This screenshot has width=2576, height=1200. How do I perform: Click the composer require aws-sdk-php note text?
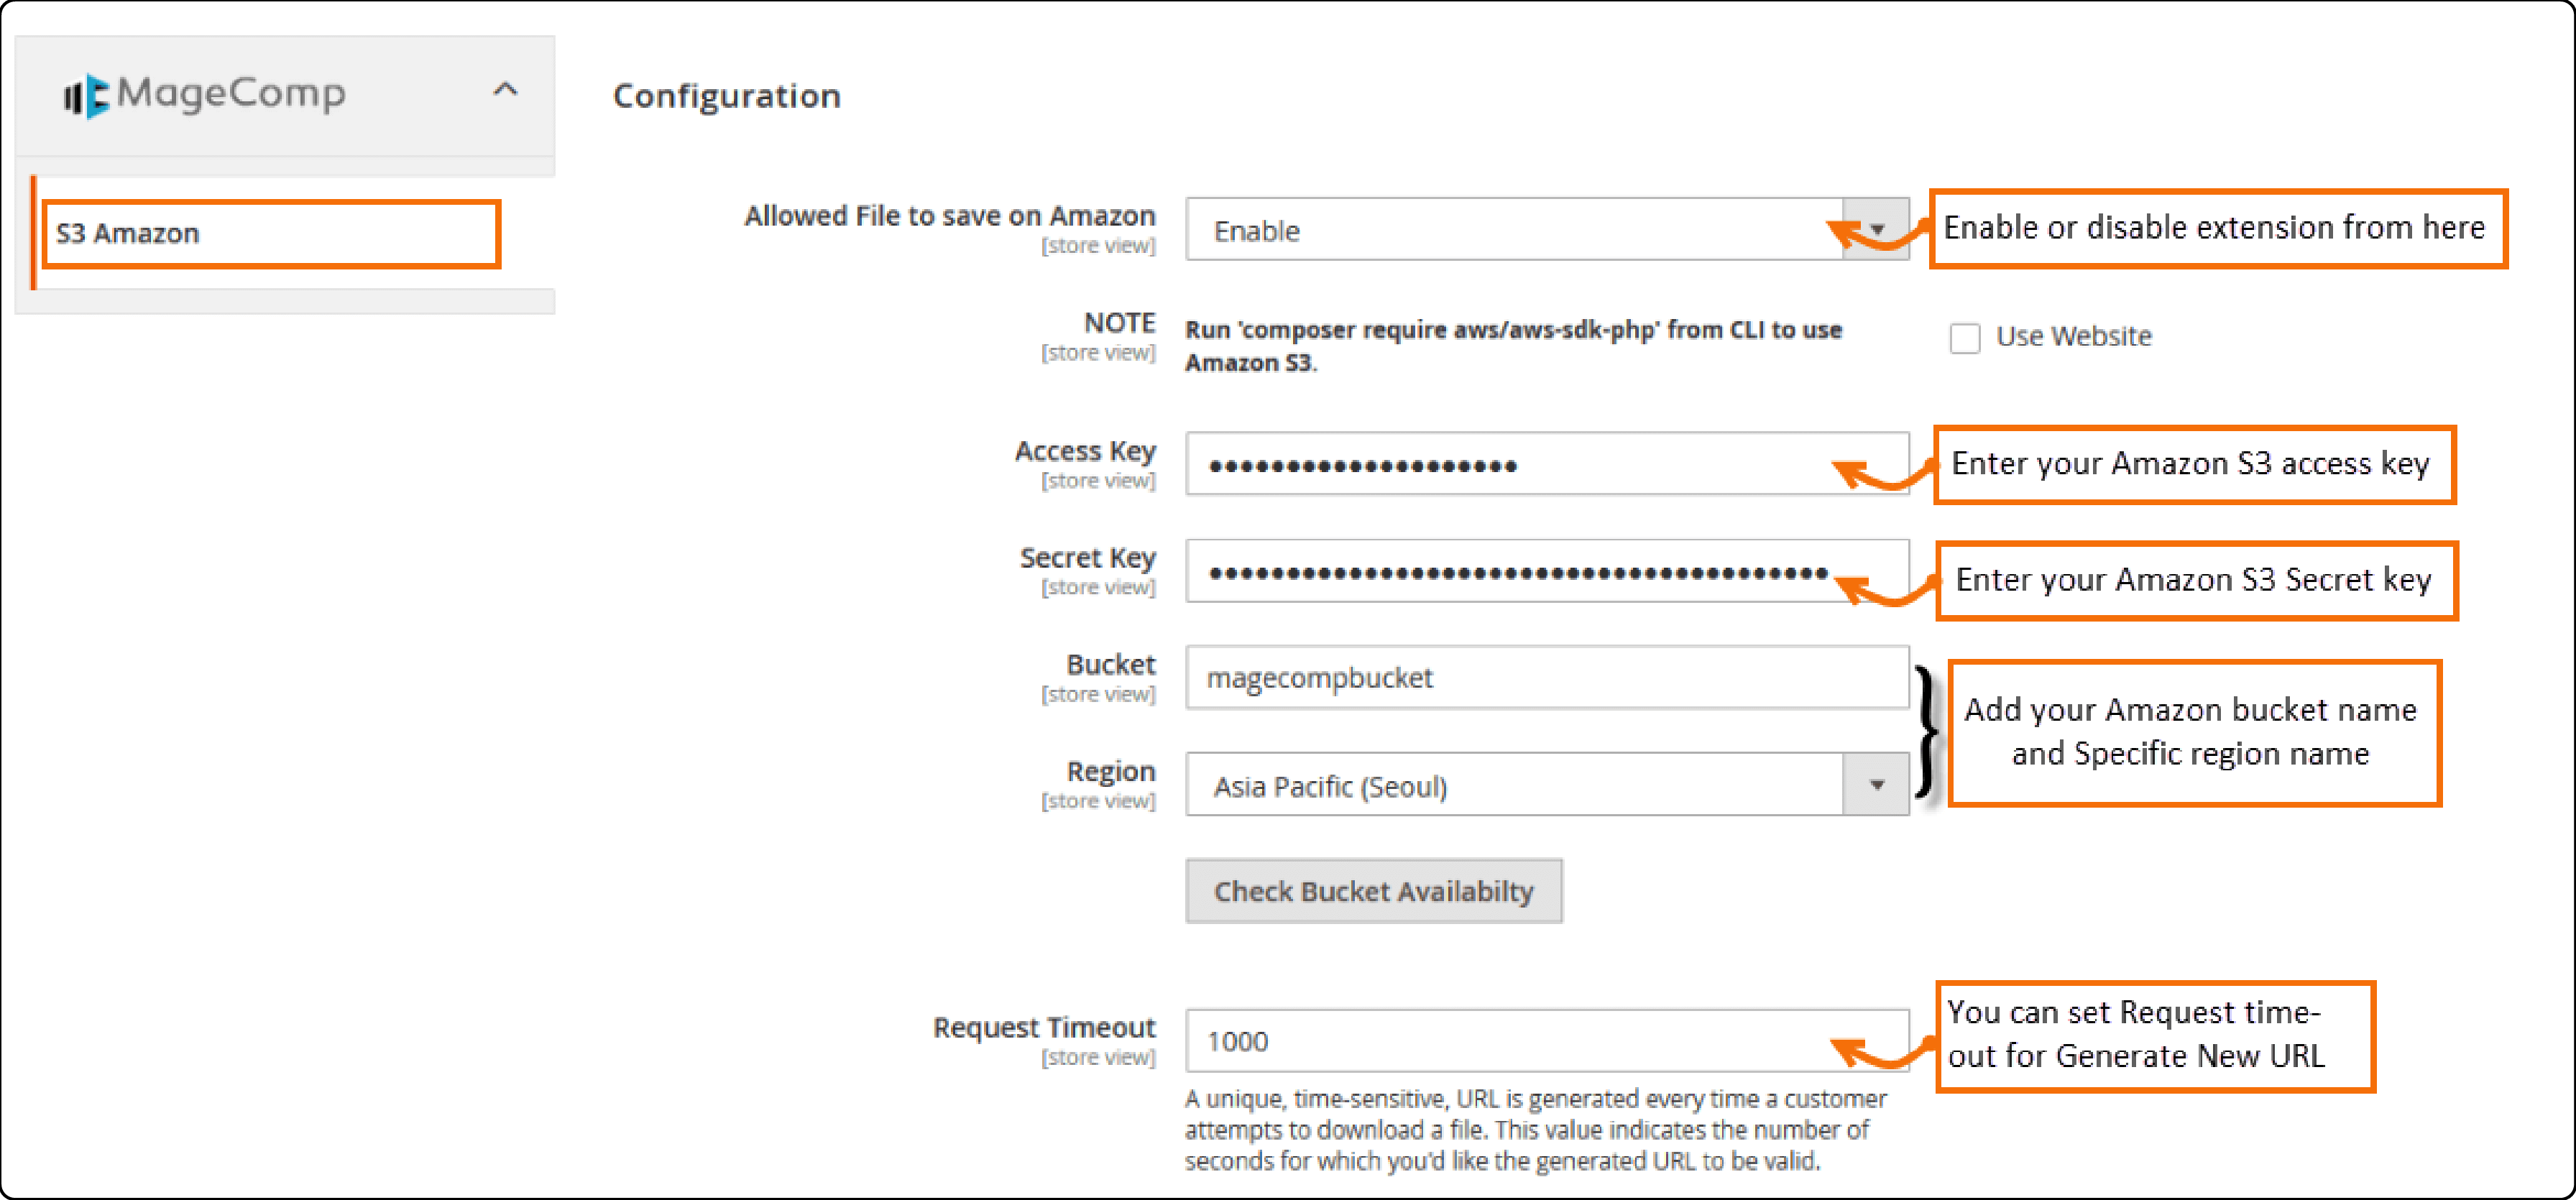(x=1513, y=346)
